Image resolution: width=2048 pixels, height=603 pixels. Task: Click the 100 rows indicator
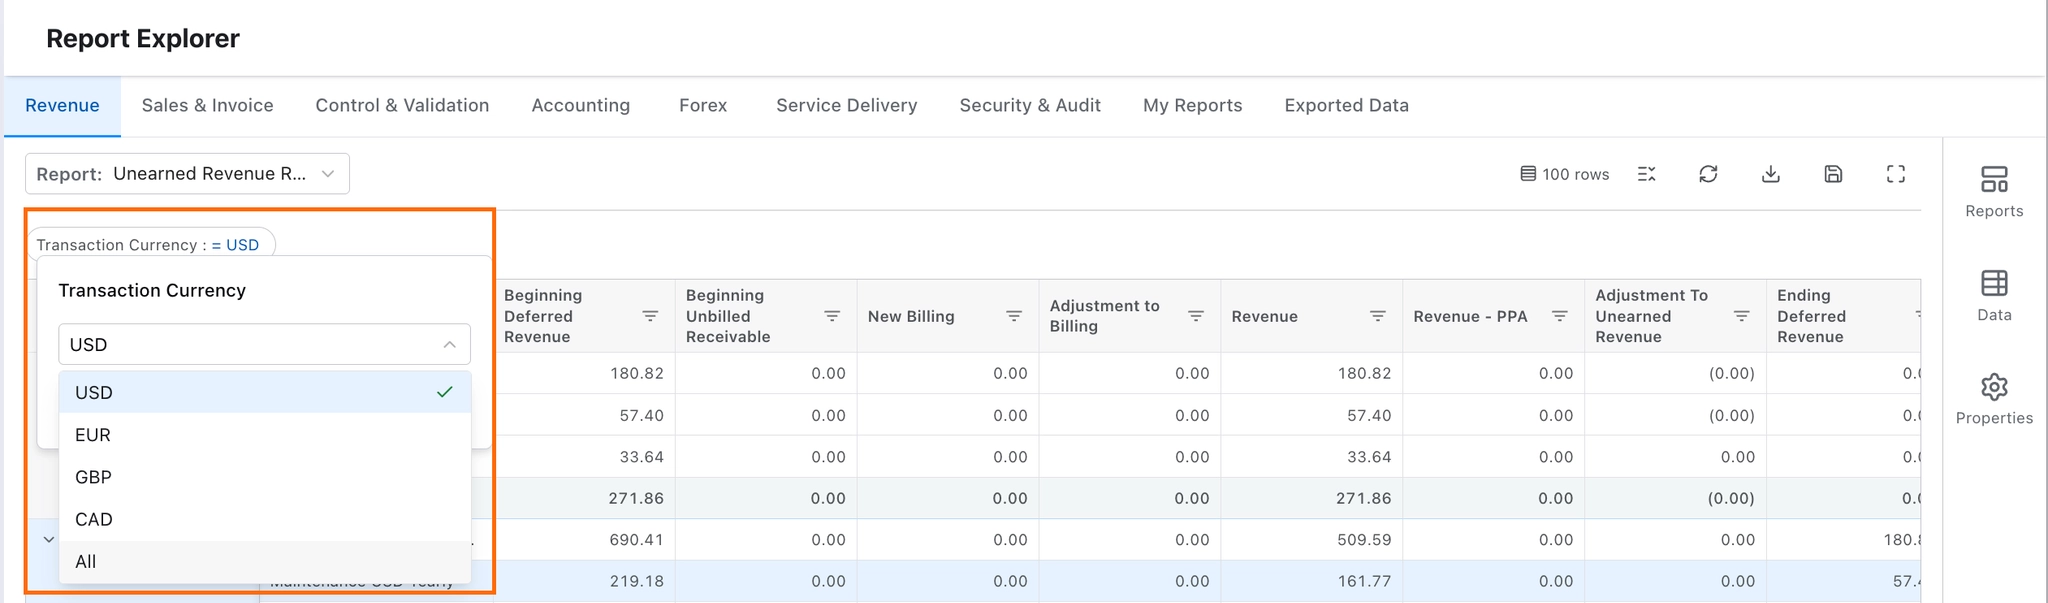coord(1565,174)
